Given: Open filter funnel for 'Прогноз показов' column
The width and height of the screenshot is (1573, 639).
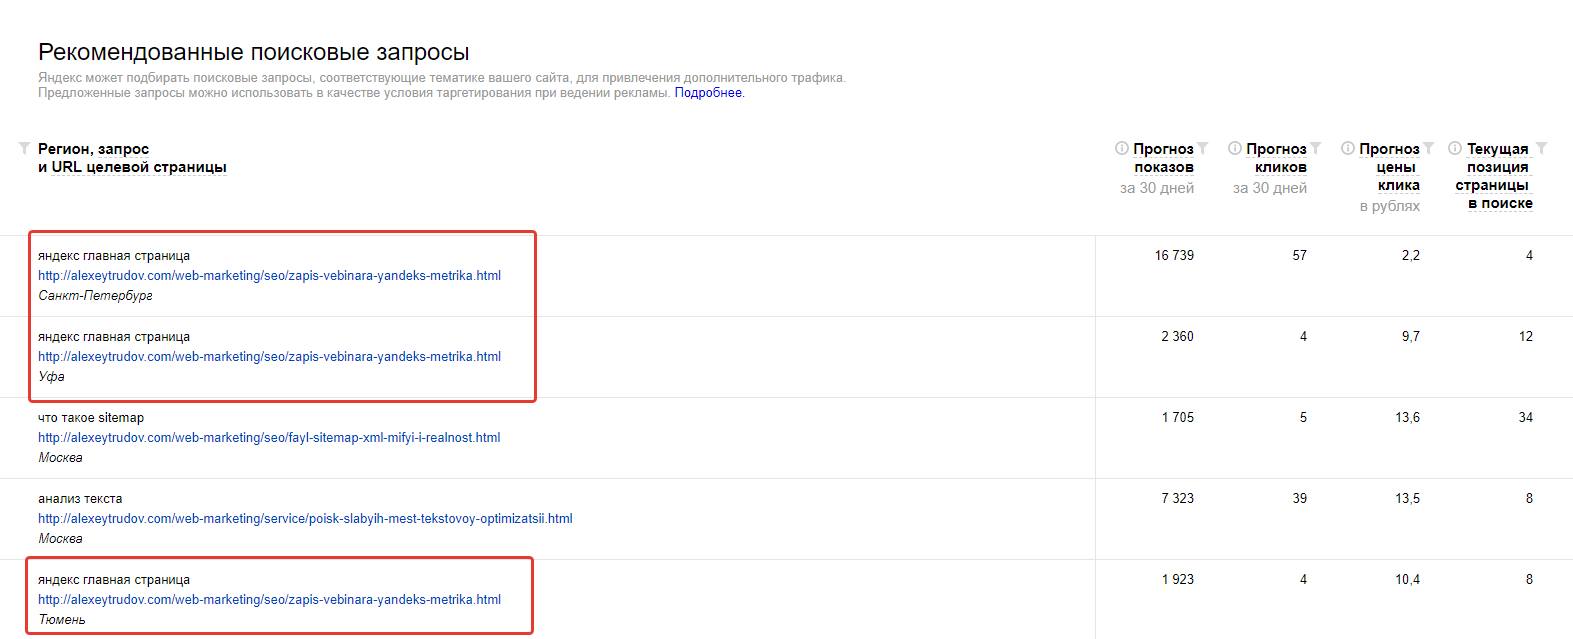Looking at the screenshot, I should 1203,149.
